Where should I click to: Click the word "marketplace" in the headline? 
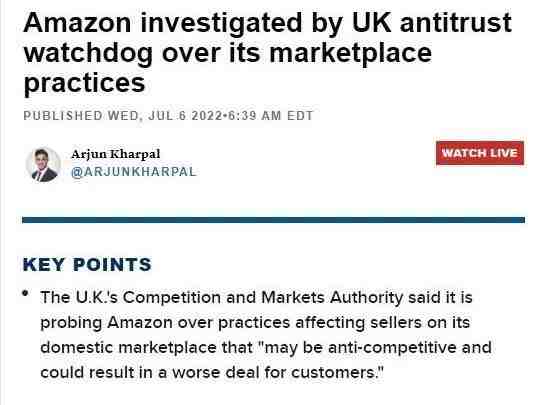(350, 53)
